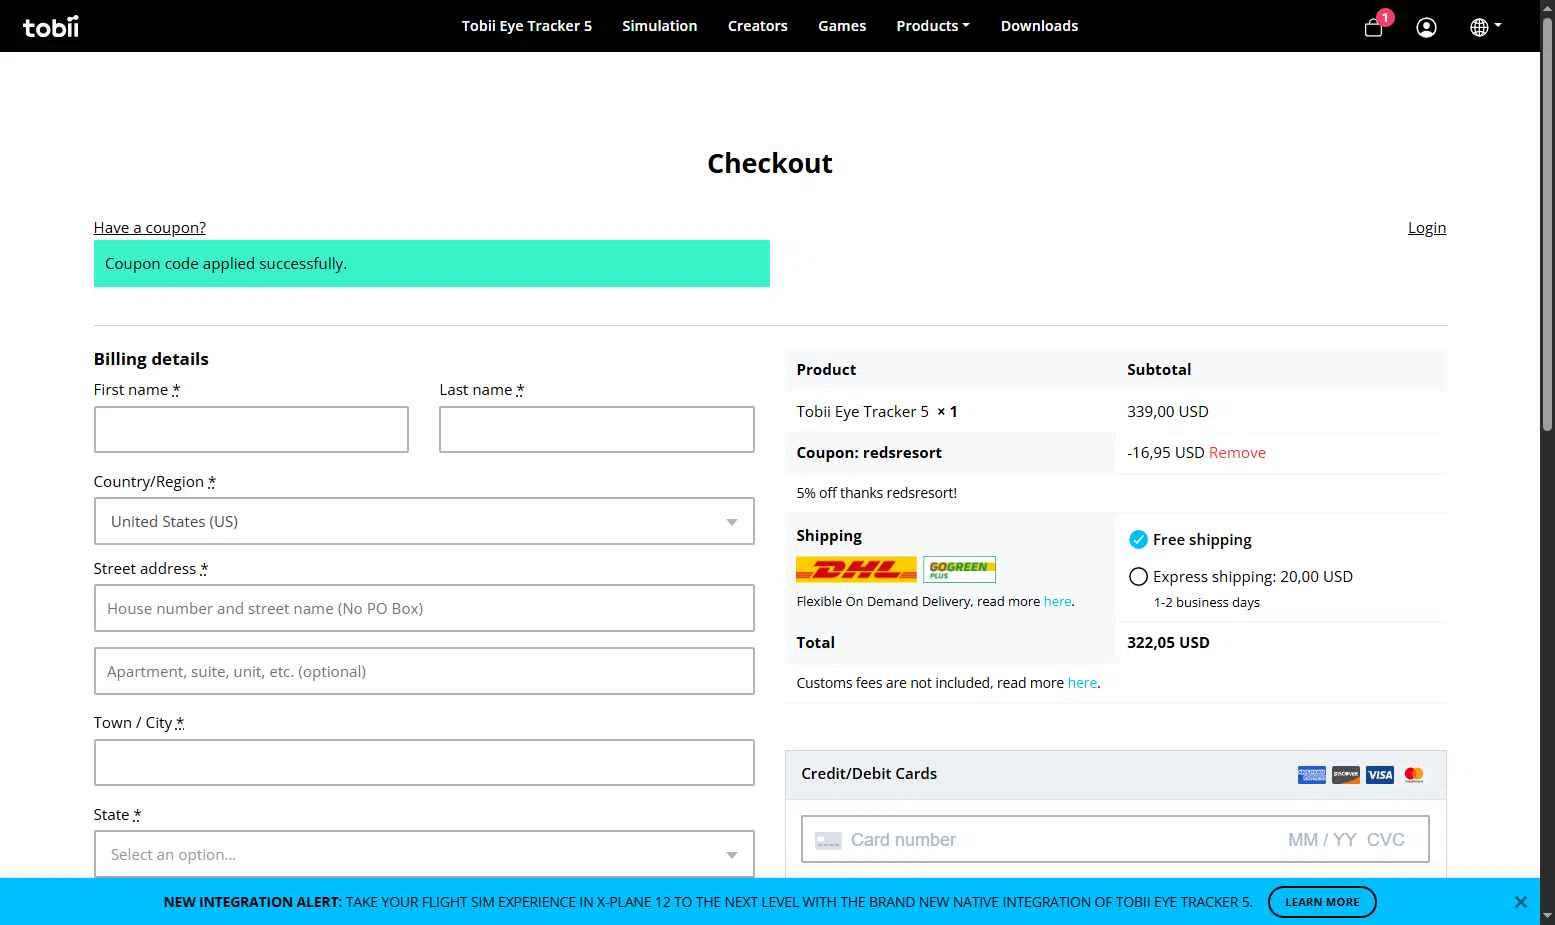Screen dimensions: 1555x925
Task: Click the Coupon code applied successfully message
Action: pyautogui.click(x=432, y=264)
